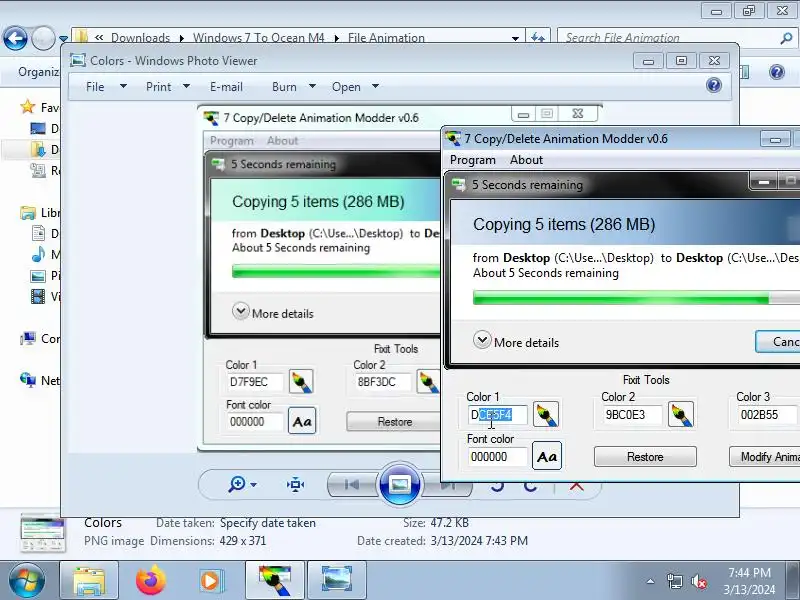800x600 pixels.
Task: Click the Modify Animation button
Action: click(x=764, y=457)
